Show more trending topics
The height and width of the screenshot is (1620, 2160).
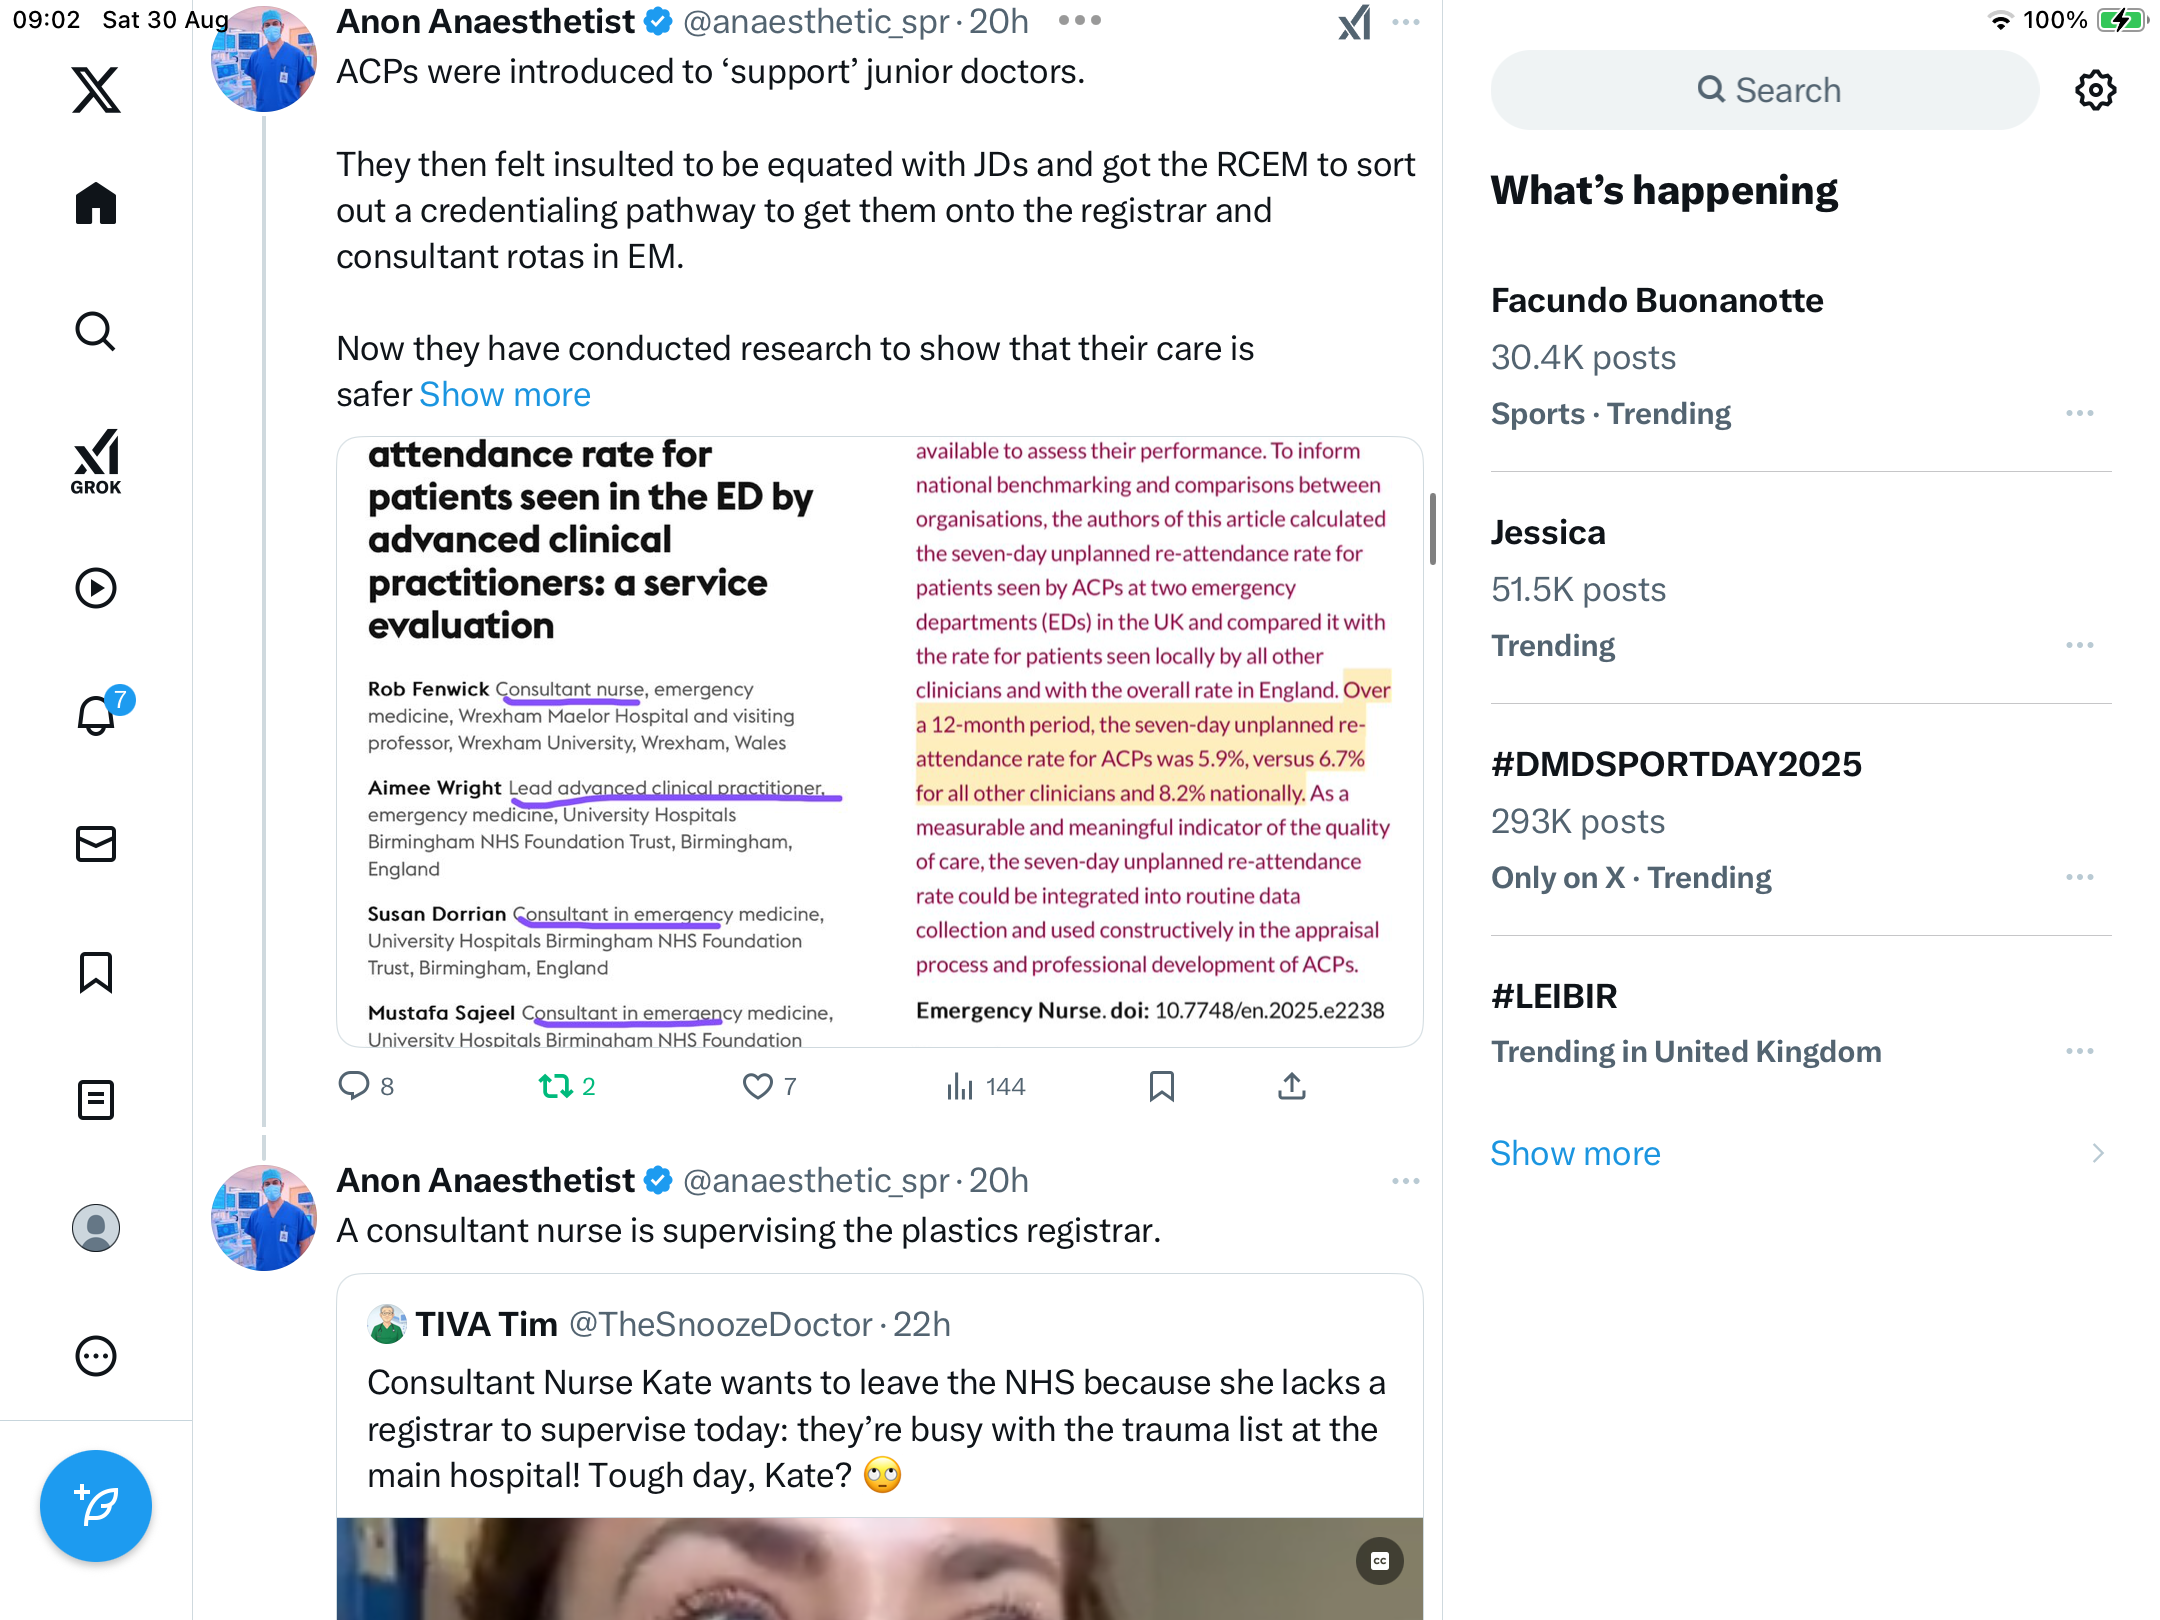pyautogui.click(x=1575, y=1153)
